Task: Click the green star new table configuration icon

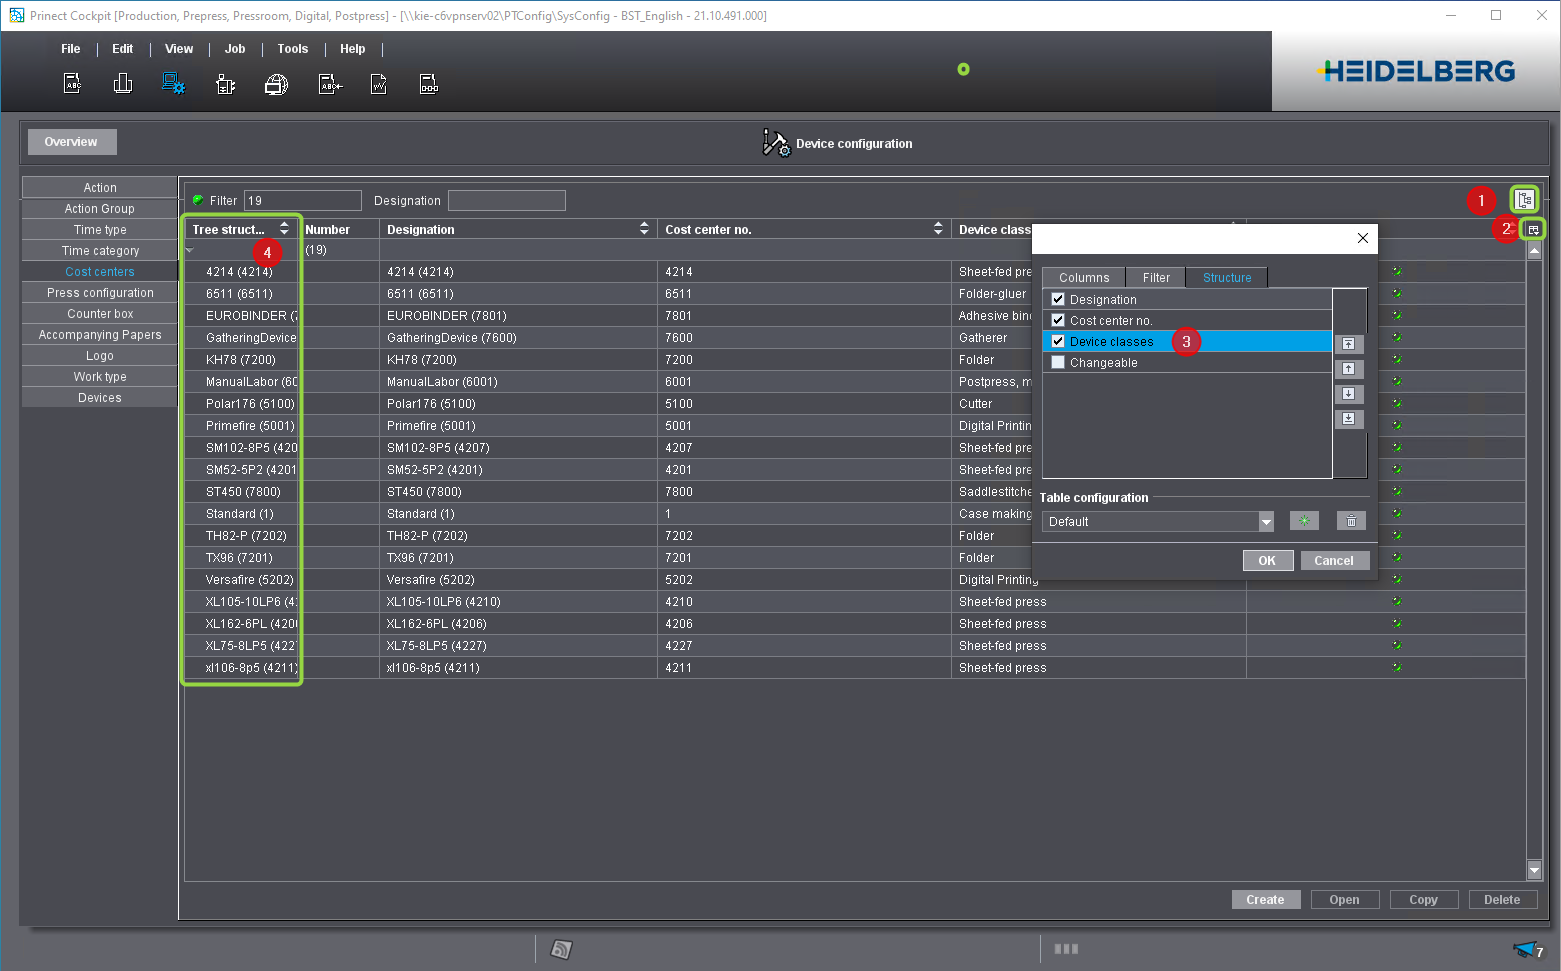Action: click(x=1304, y=521)
